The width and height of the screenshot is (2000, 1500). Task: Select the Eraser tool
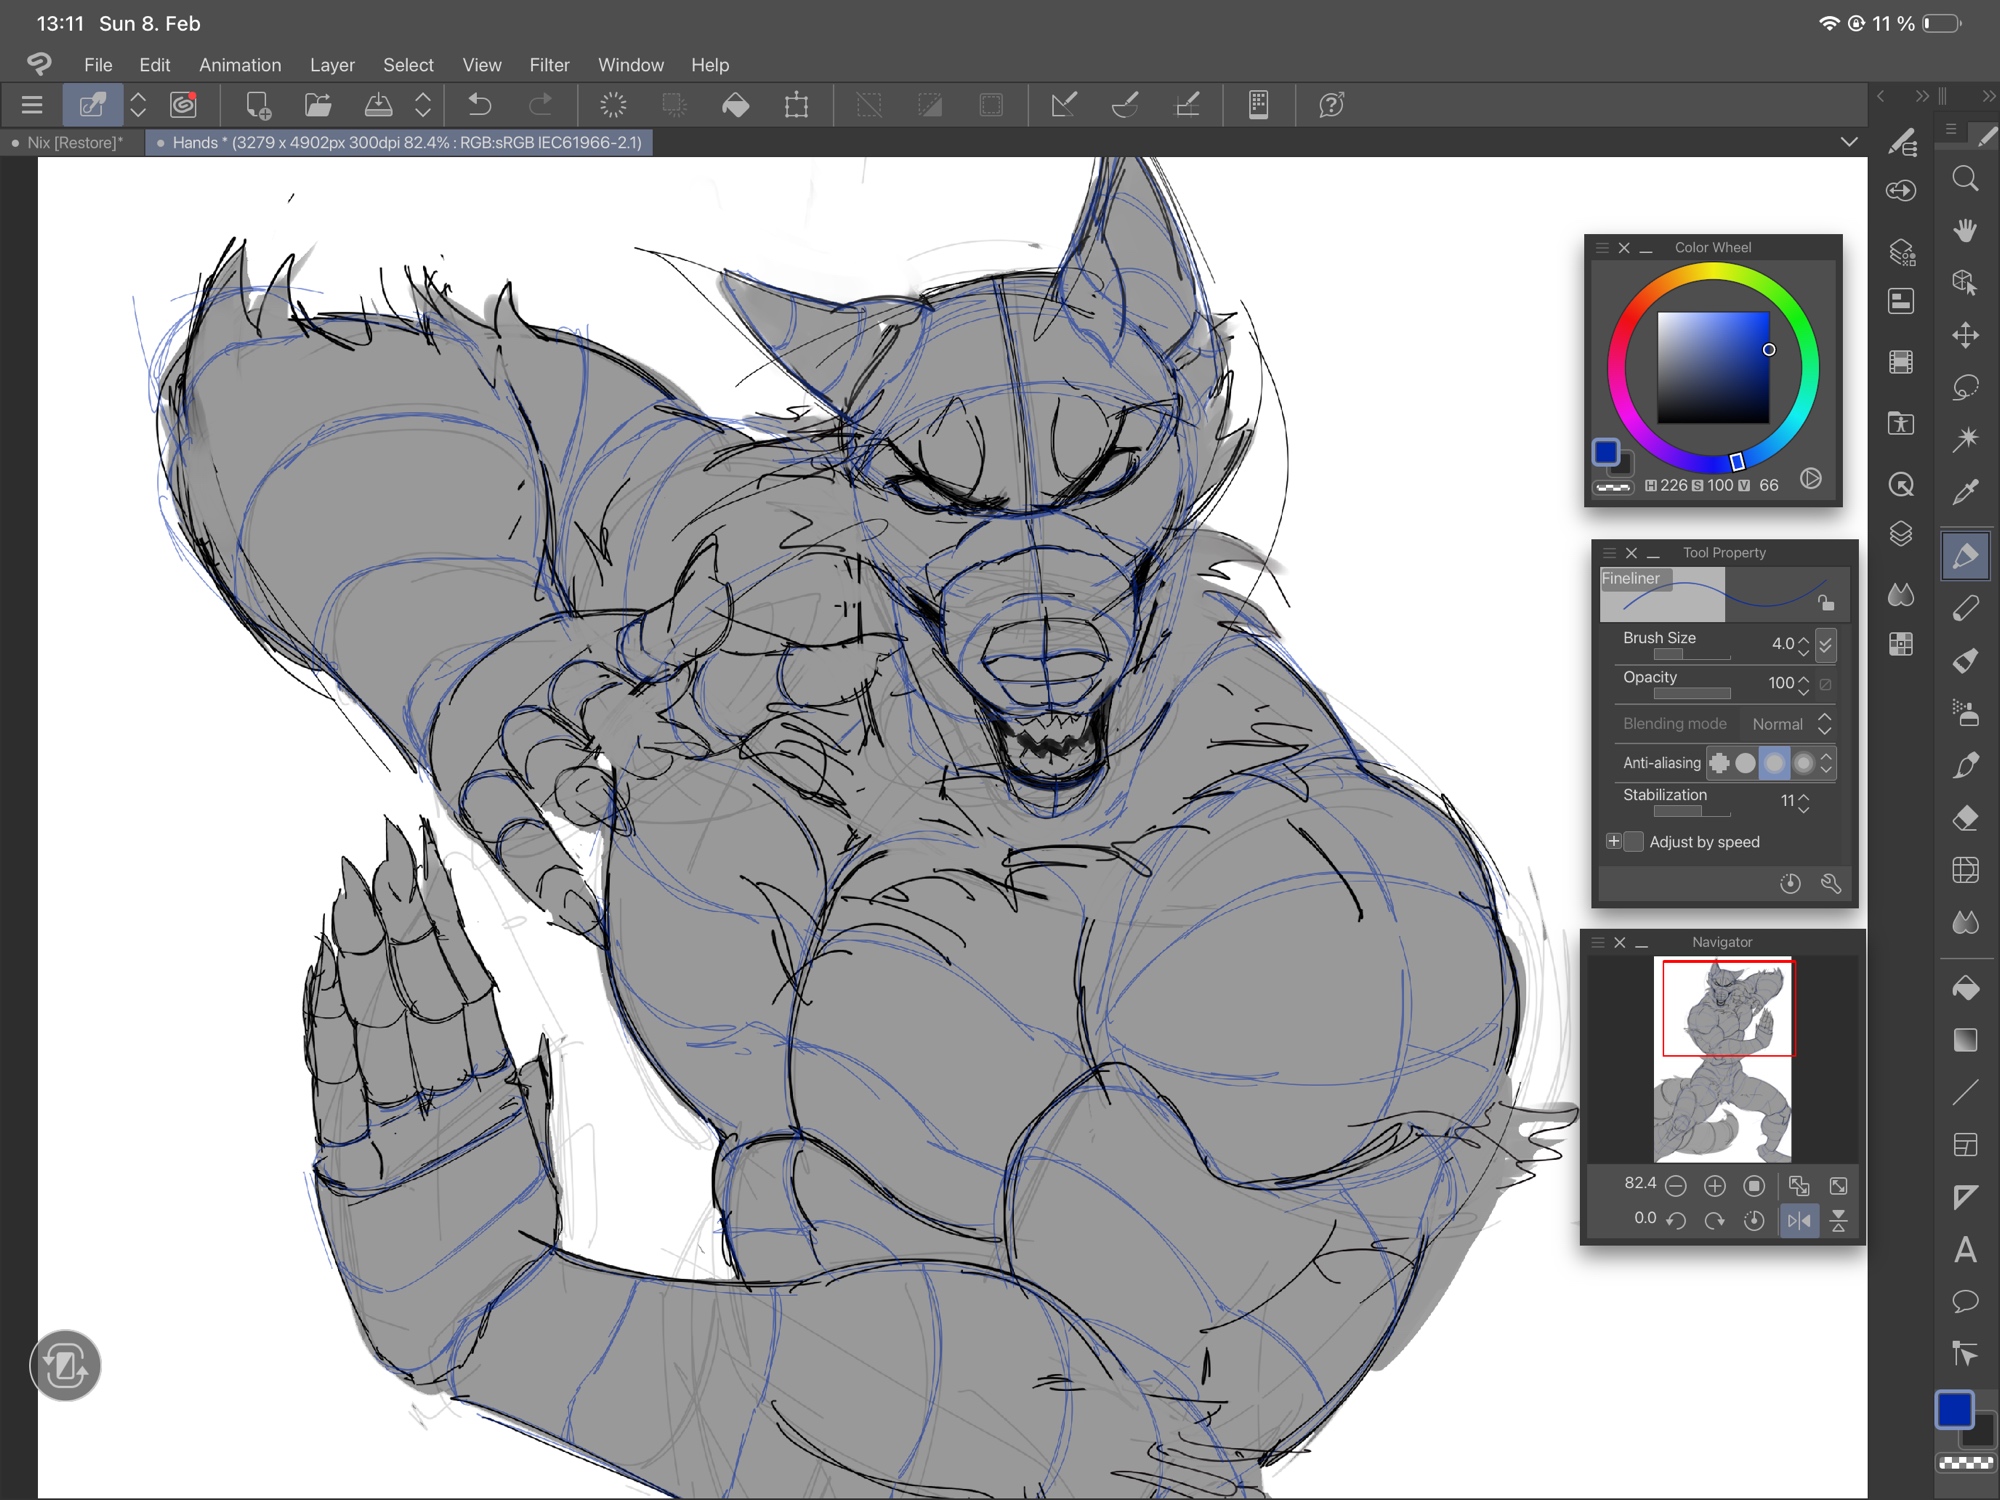click(x=1965, y=818)
